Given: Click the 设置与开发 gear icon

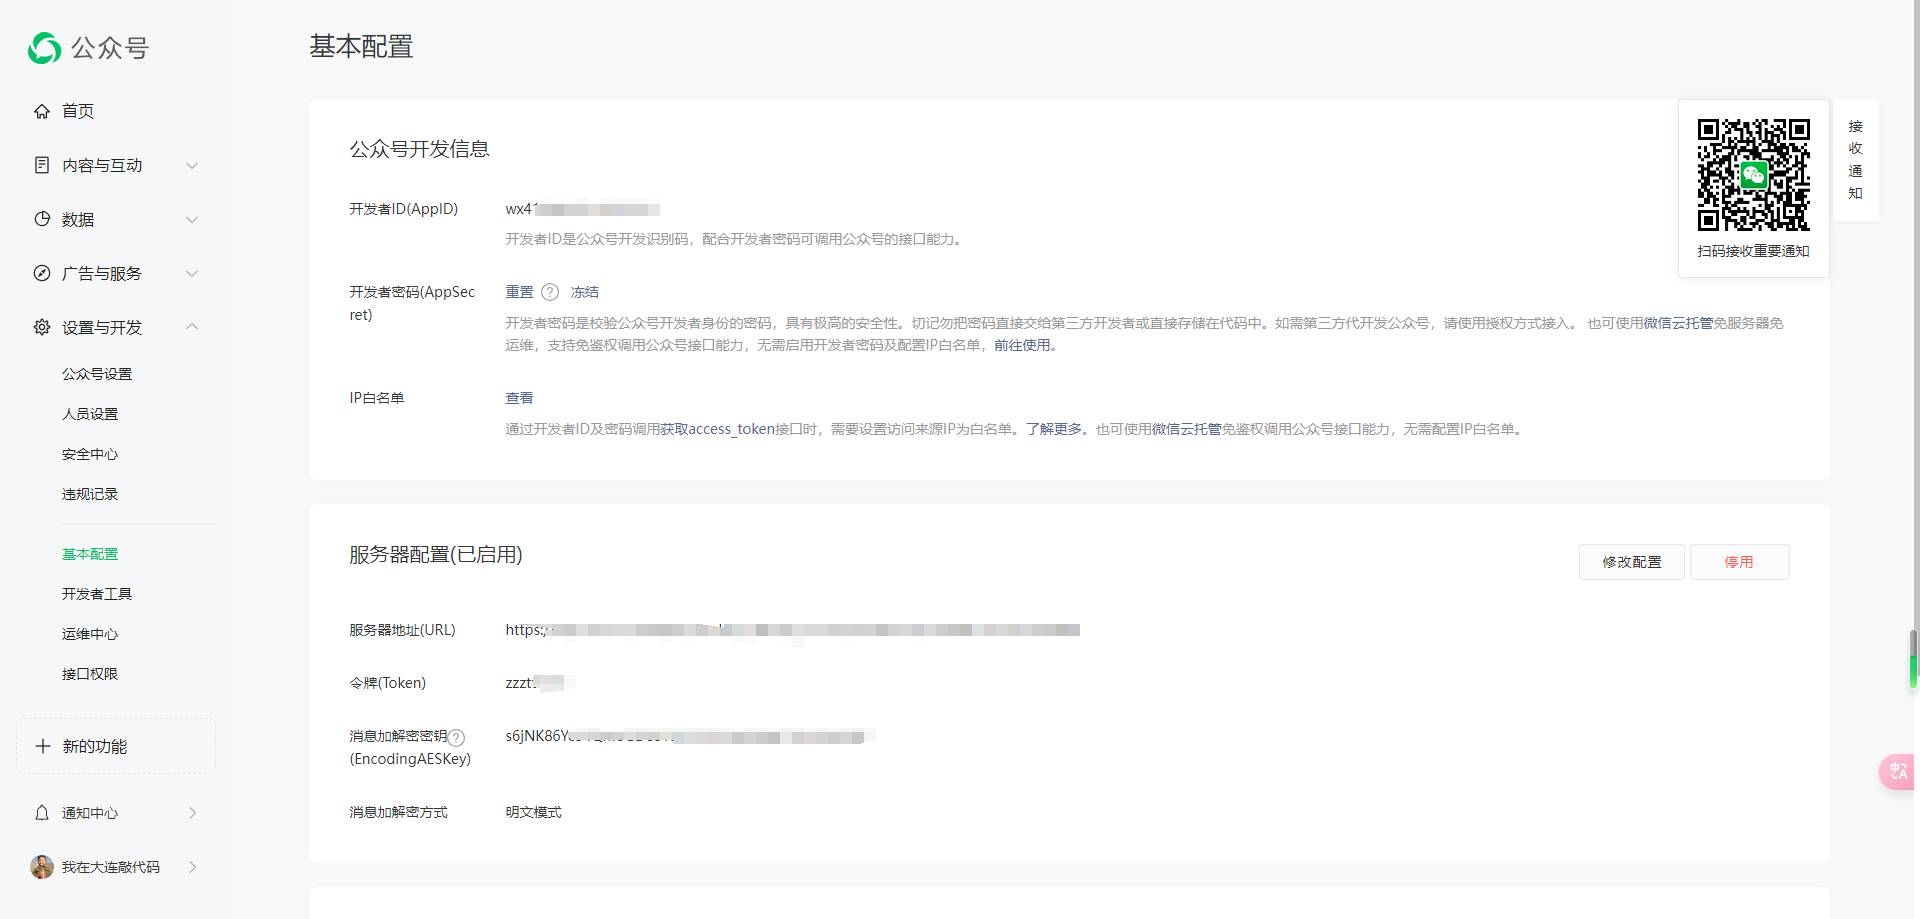Looking at the screenshot, I should point(42,327).
